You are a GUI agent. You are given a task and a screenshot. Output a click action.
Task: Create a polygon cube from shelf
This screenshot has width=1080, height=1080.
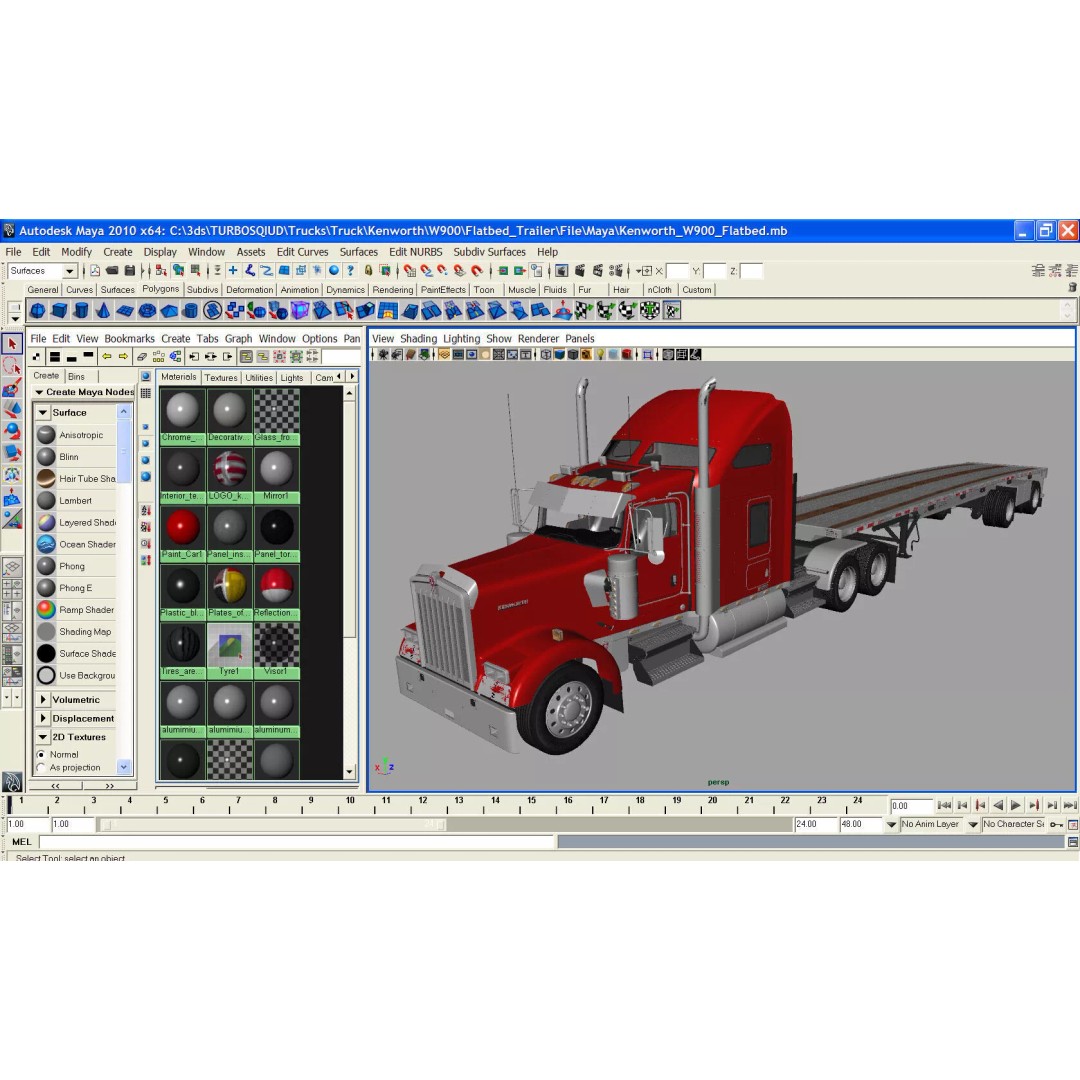(x=60, y=311)
